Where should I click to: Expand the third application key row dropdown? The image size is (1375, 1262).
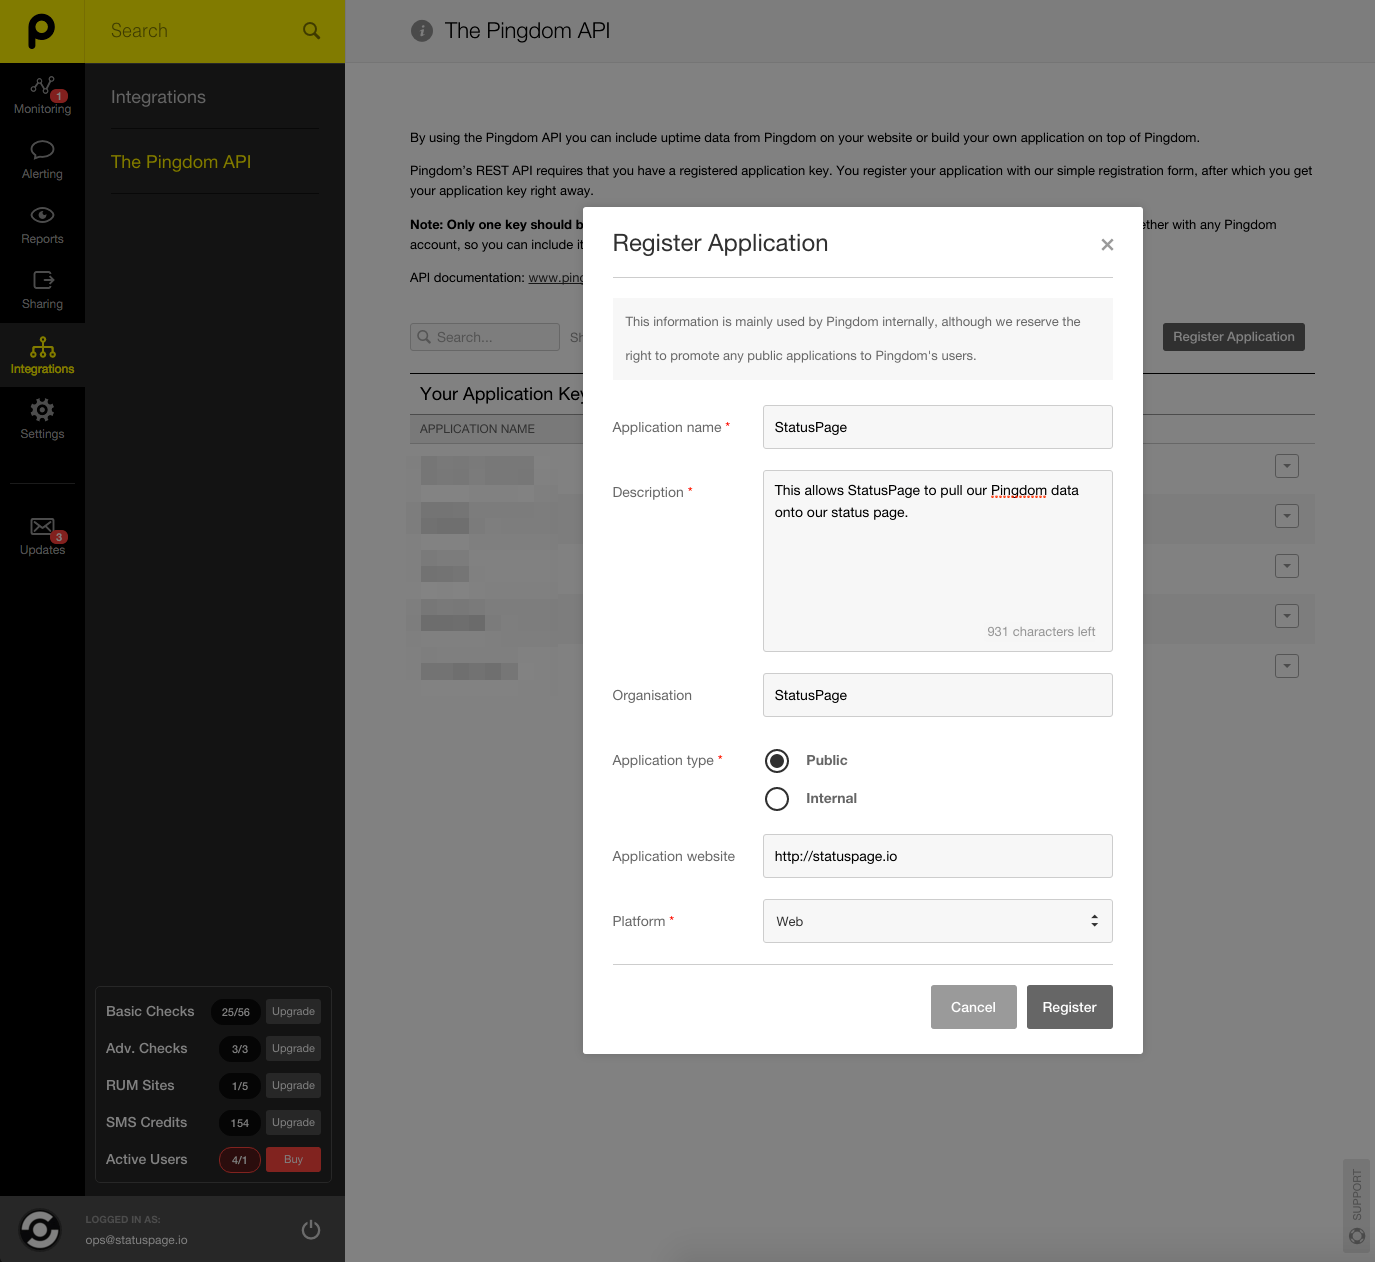click(1287, 566)
